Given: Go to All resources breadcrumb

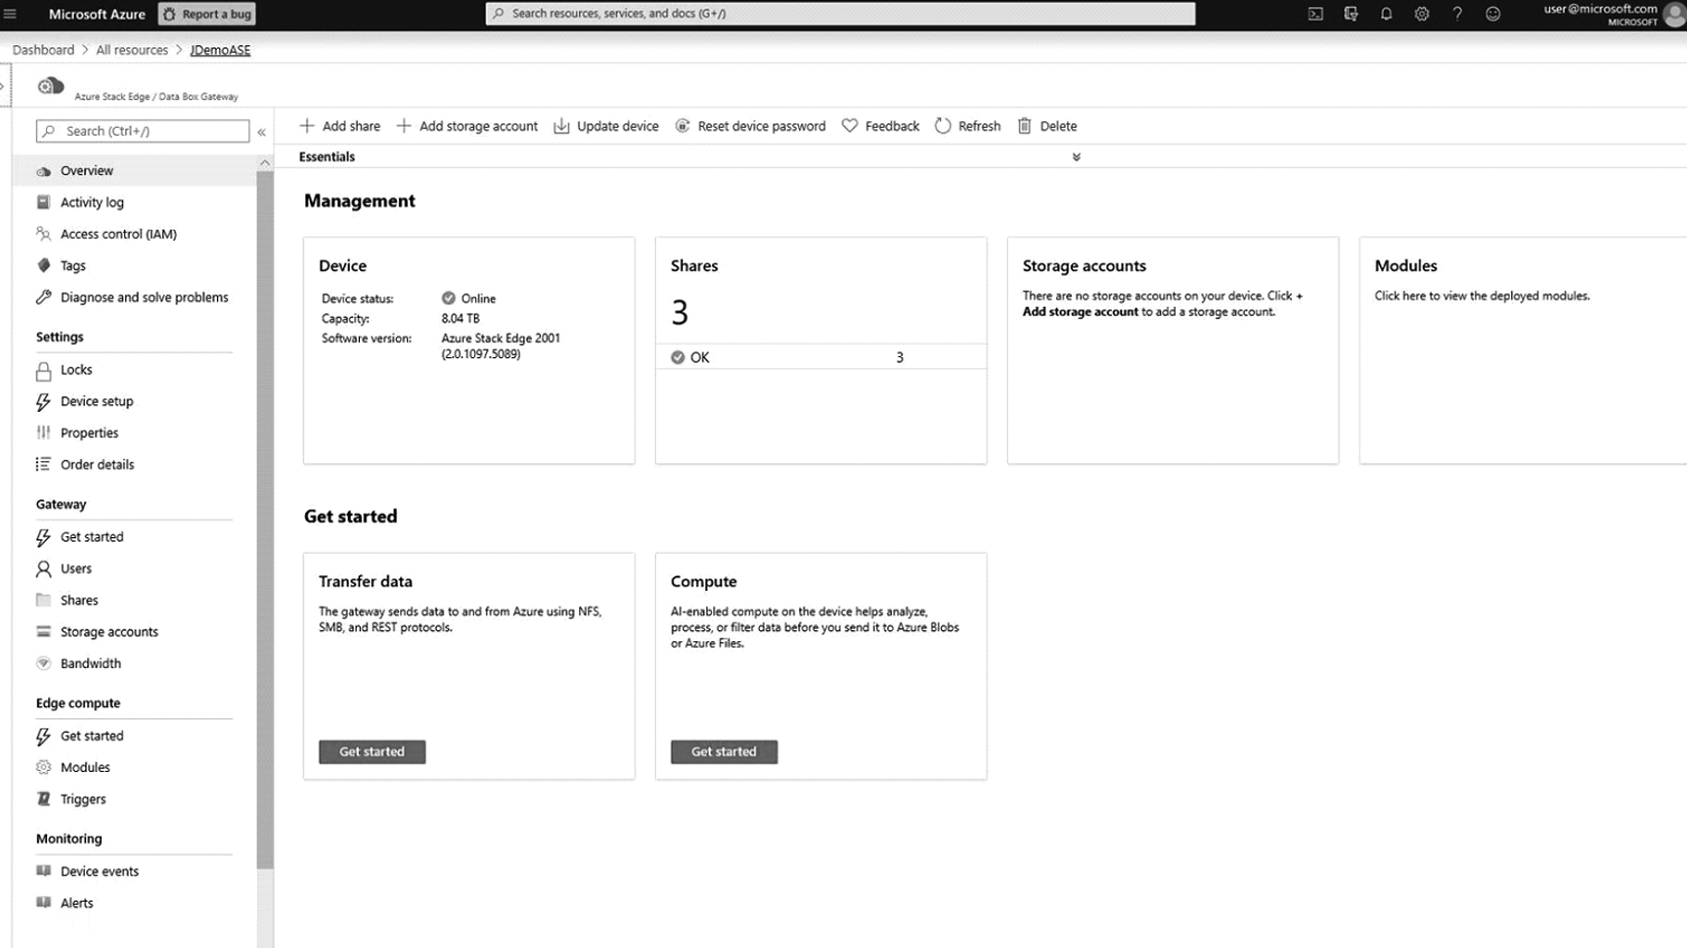Looking at the screenshot, I should coord(132,50).
